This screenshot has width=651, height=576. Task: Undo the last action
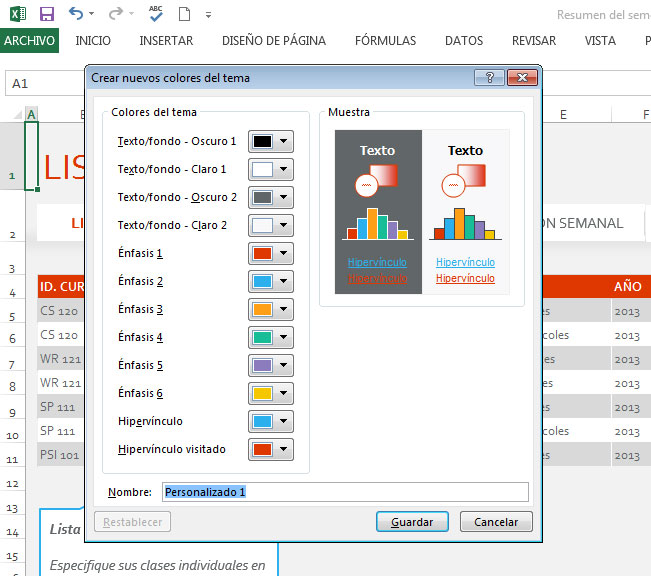coord(76,14)
